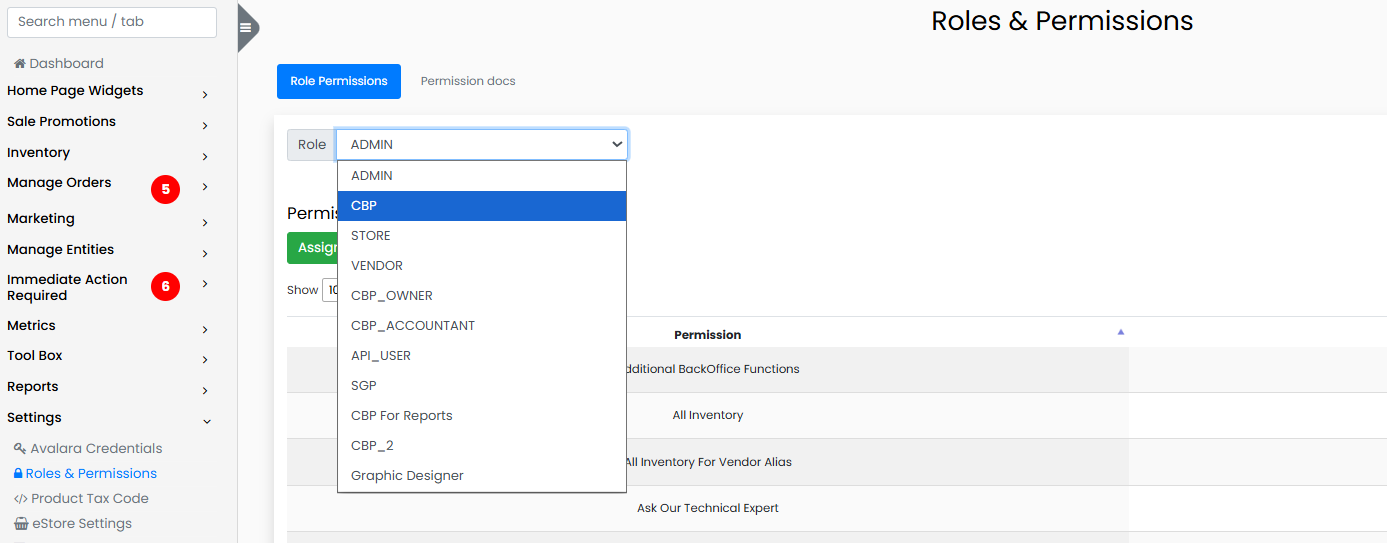Viewport: 1387px width, 543px height.
Task: Expand Inventory menu chevron
Action: (x=205, y=156)
